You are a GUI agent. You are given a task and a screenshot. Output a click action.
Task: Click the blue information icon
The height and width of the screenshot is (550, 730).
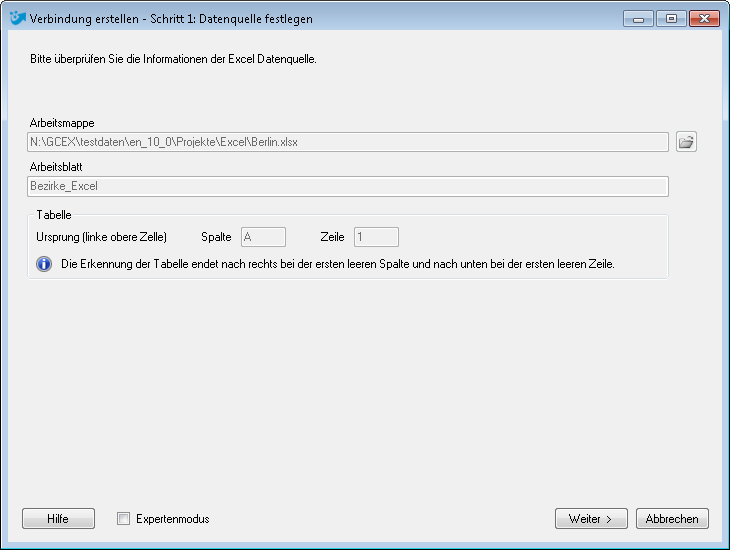pos(44,264)
